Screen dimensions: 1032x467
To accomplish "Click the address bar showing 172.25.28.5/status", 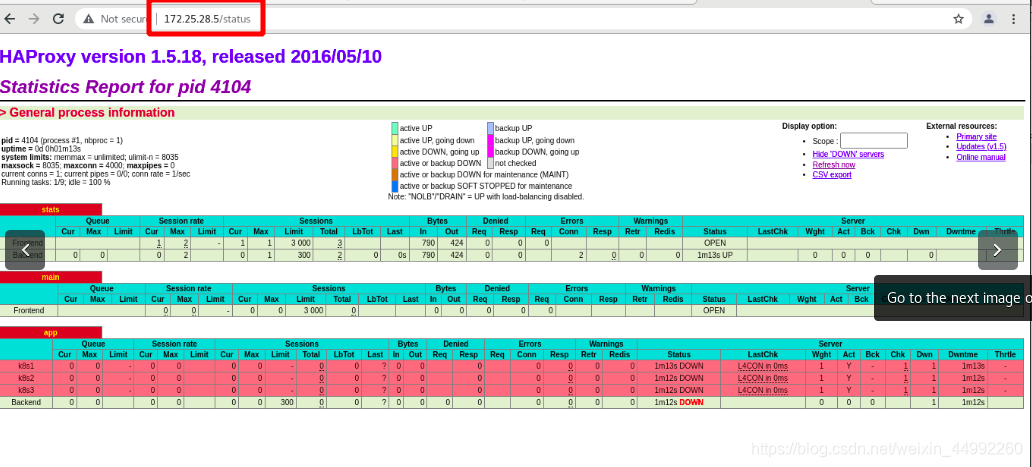I will pos(207,19).
